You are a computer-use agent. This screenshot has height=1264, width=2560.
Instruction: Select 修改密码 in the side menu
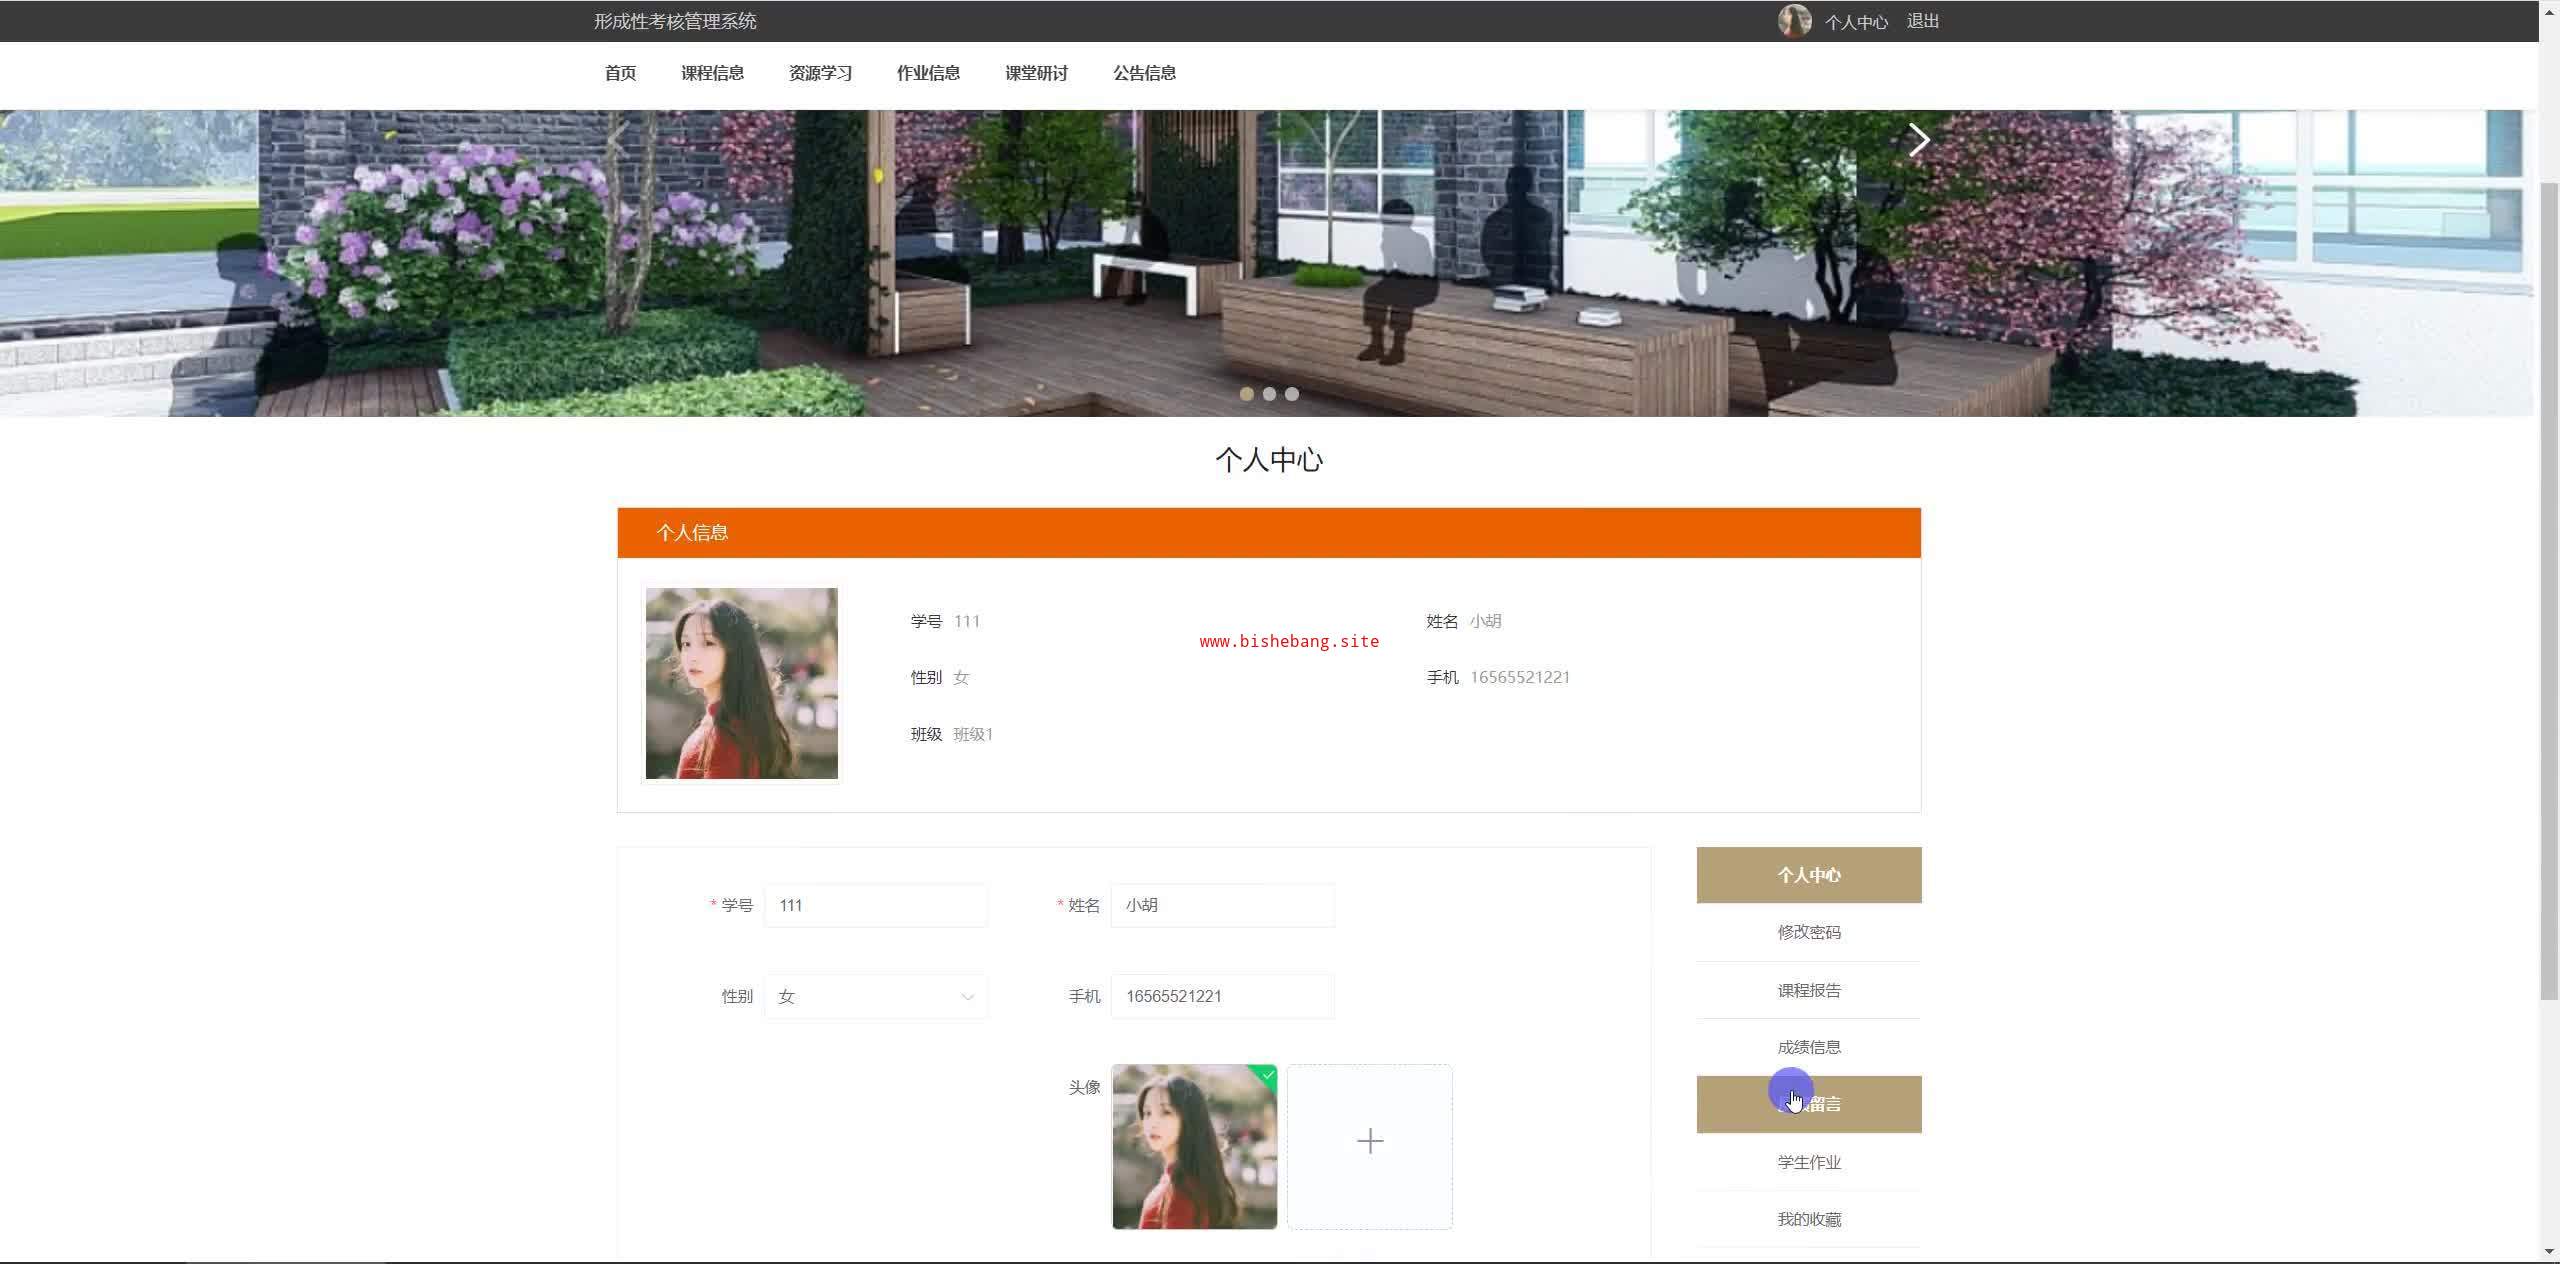click(x=1808, y=932)
